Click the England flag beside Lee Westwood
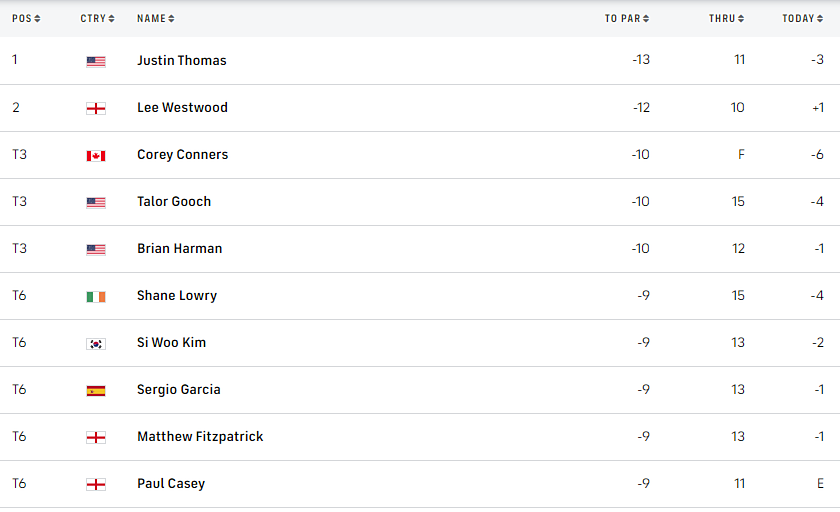 pyautogui.click(x=96, y=108)
